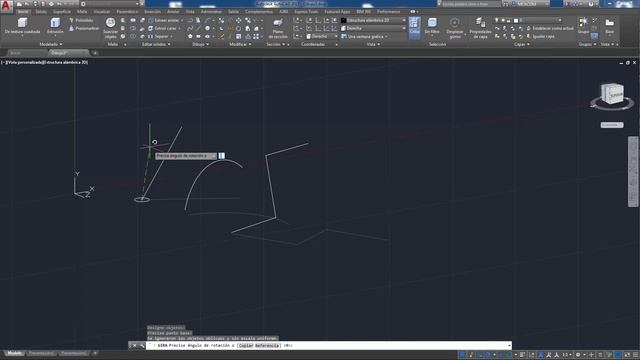Click the box solid tool in Modelado
640x360 pixels.
[x=22, y=25]
